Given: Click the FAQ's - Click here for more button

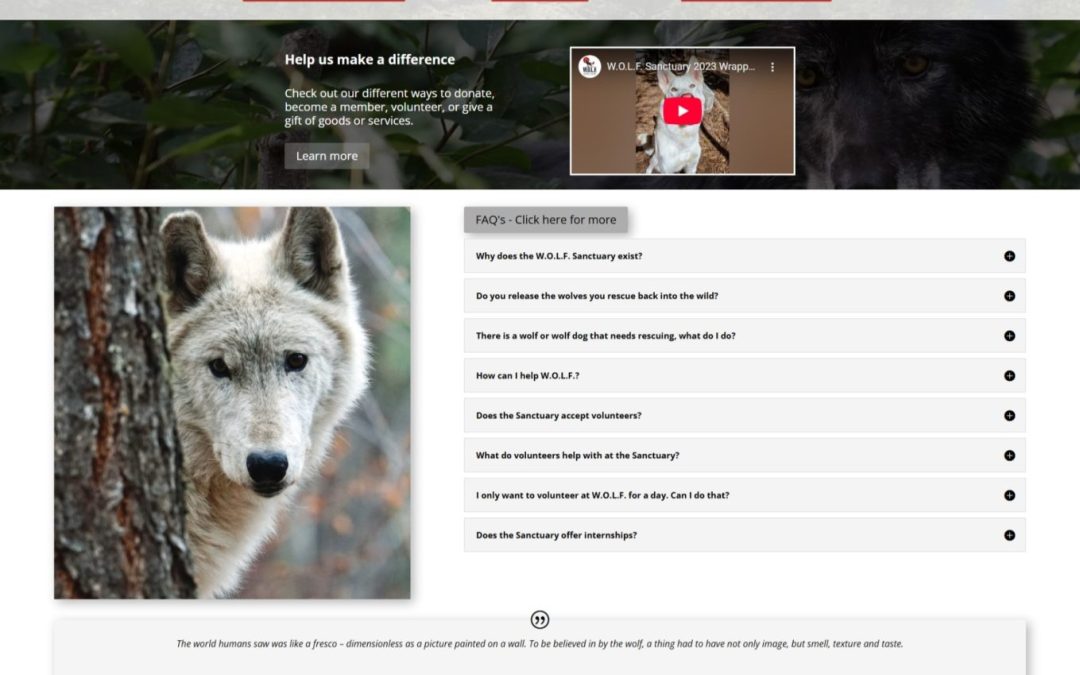Looking at the screenshot, I should 545,220.
